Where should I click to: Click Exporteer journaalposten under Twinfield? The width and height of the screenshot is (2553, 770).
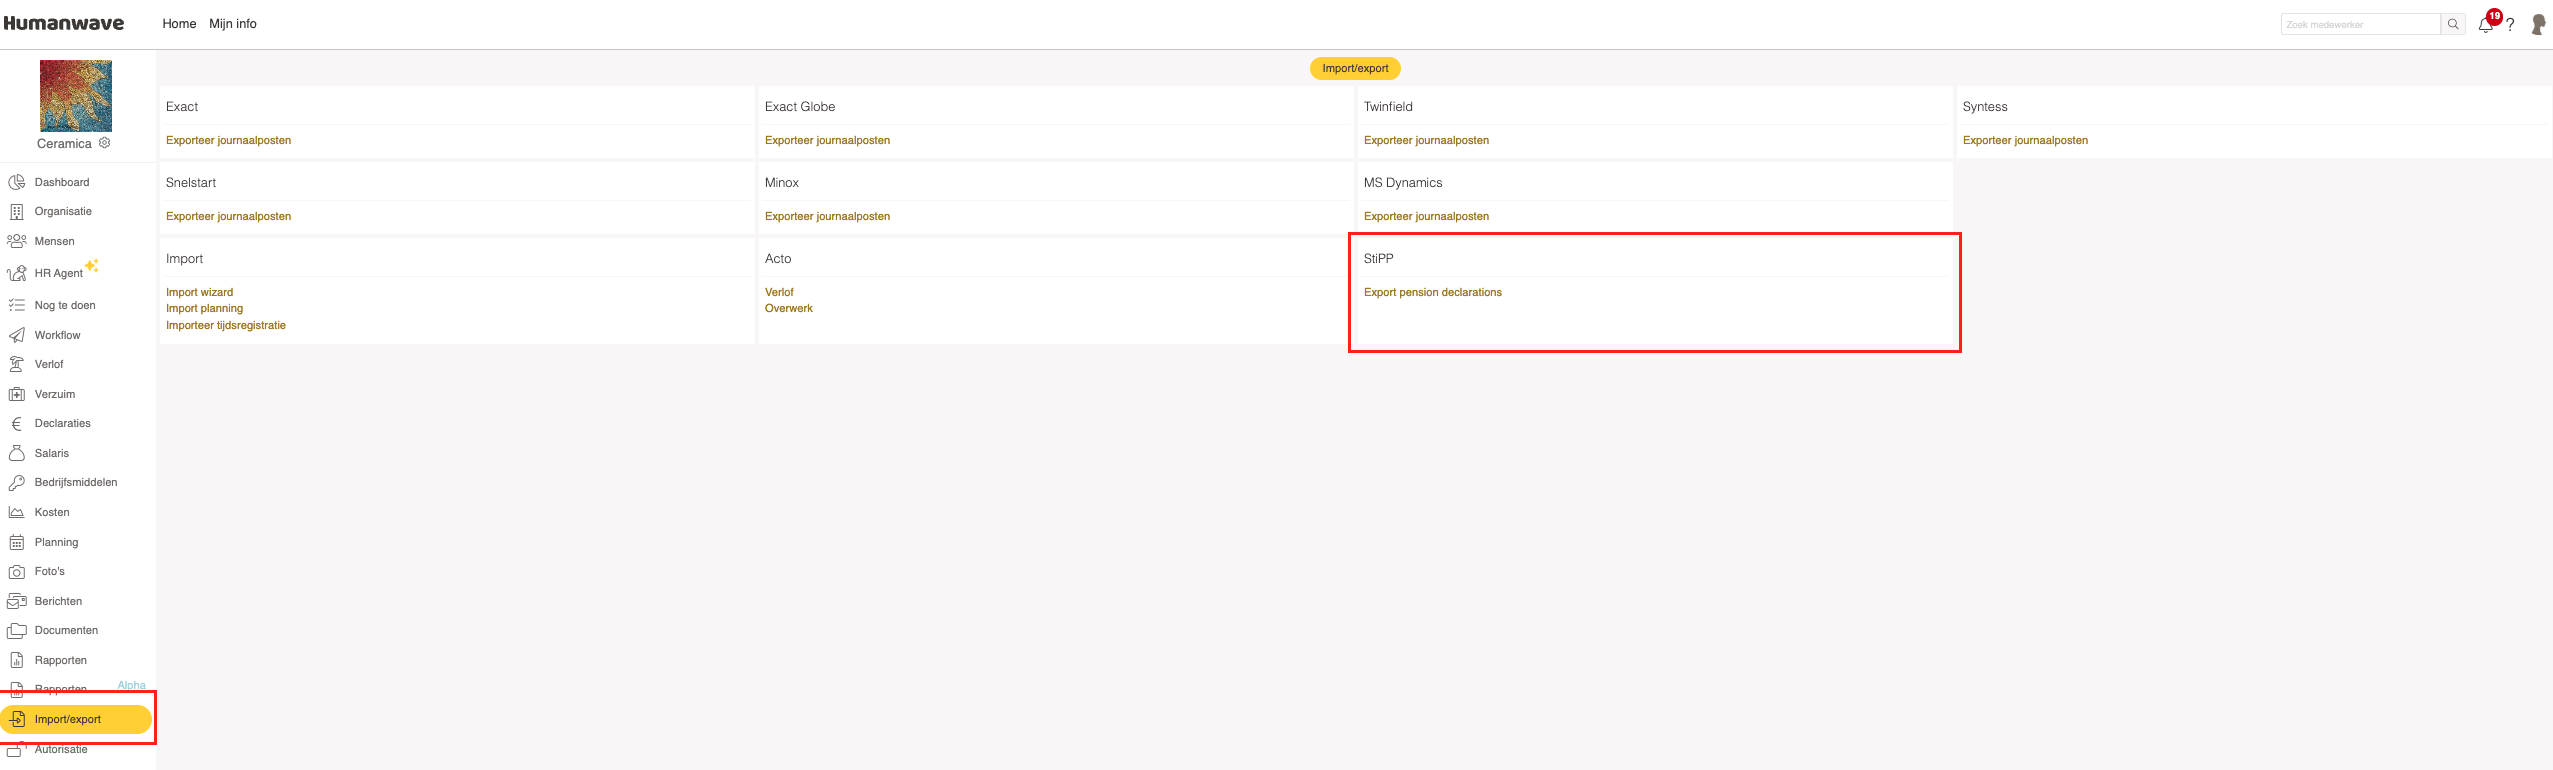1426,140
